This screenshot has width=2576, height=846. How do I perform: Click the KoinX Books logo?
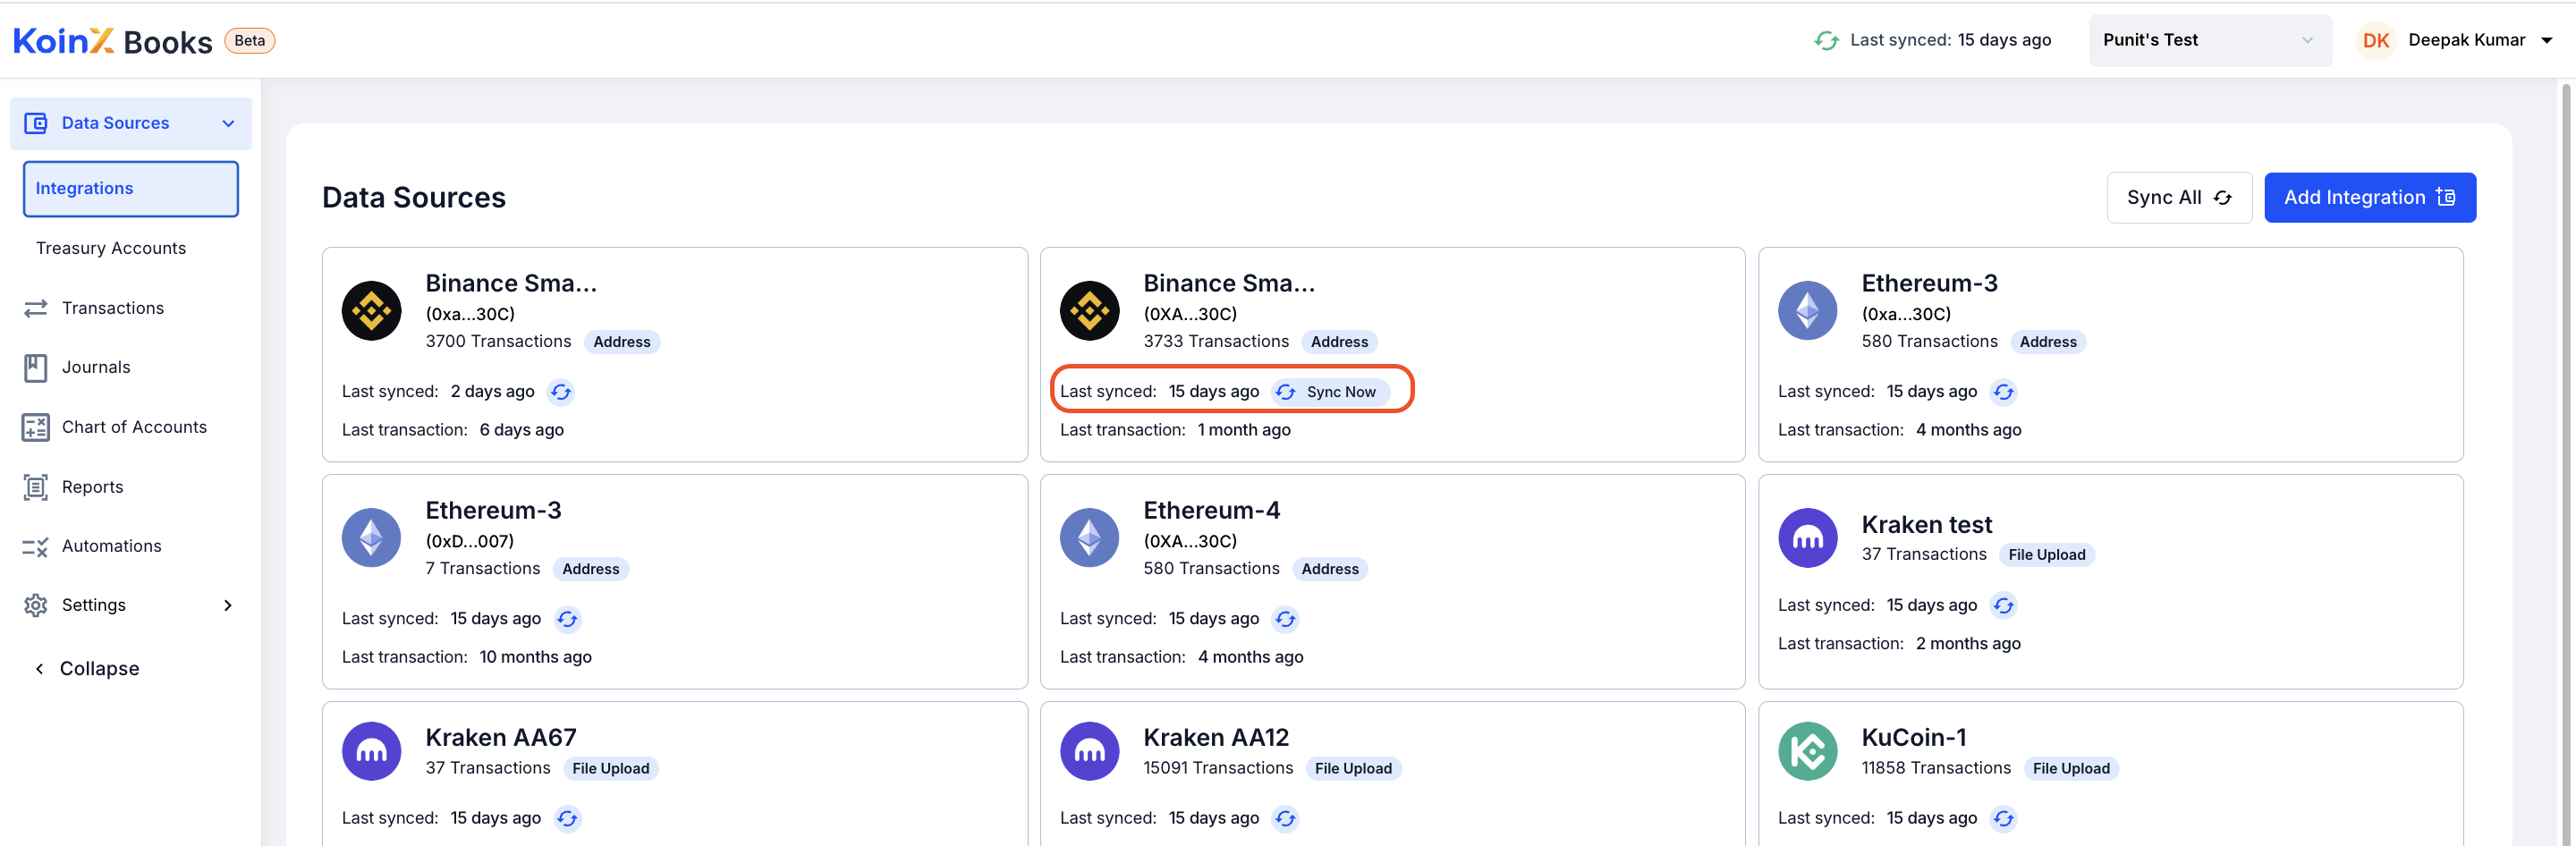pos(112,41)
